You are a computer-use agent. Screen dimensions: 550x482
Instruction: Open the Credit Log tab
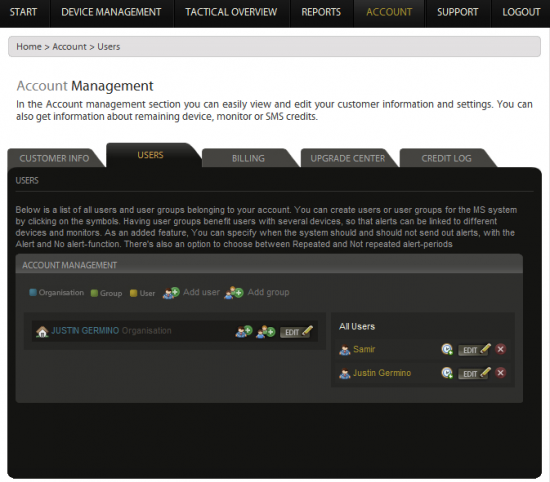click(447, 158)
